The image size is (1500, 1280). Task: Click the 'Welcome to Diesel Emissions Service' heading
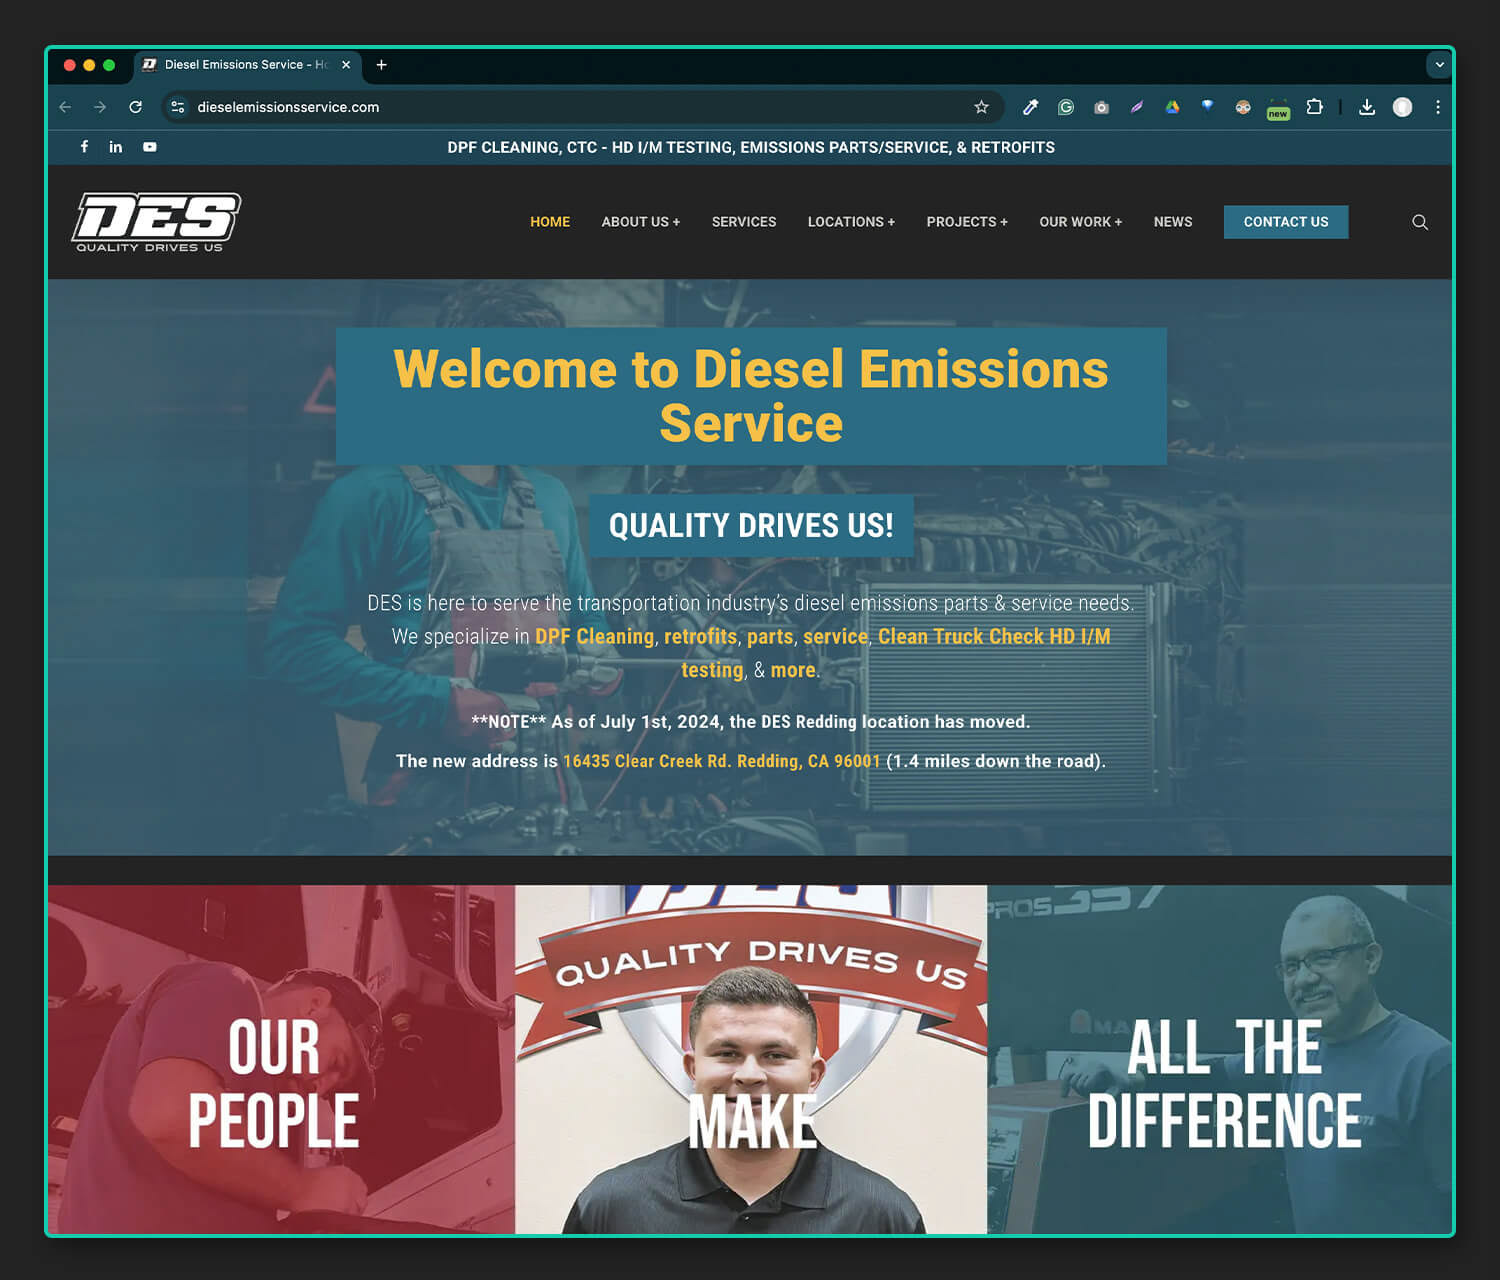751,396
